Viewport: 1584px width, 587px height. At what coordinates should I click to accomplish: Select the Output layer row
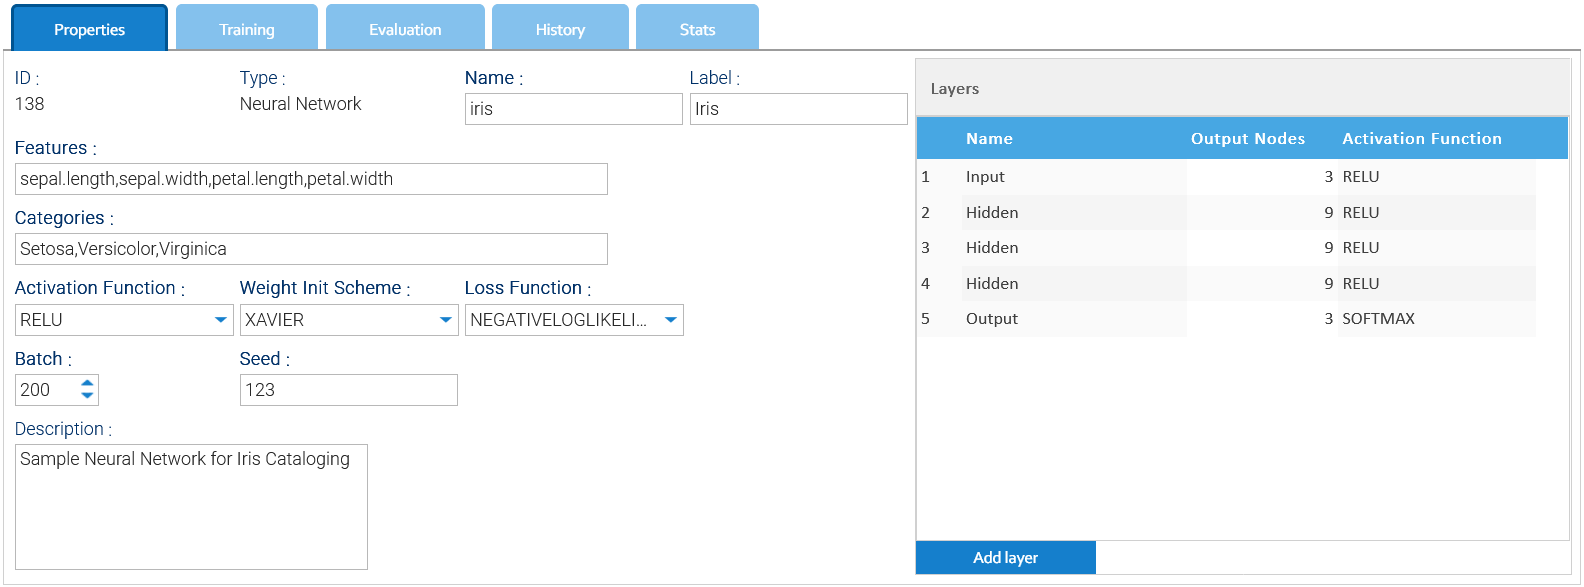[1226, 319]
